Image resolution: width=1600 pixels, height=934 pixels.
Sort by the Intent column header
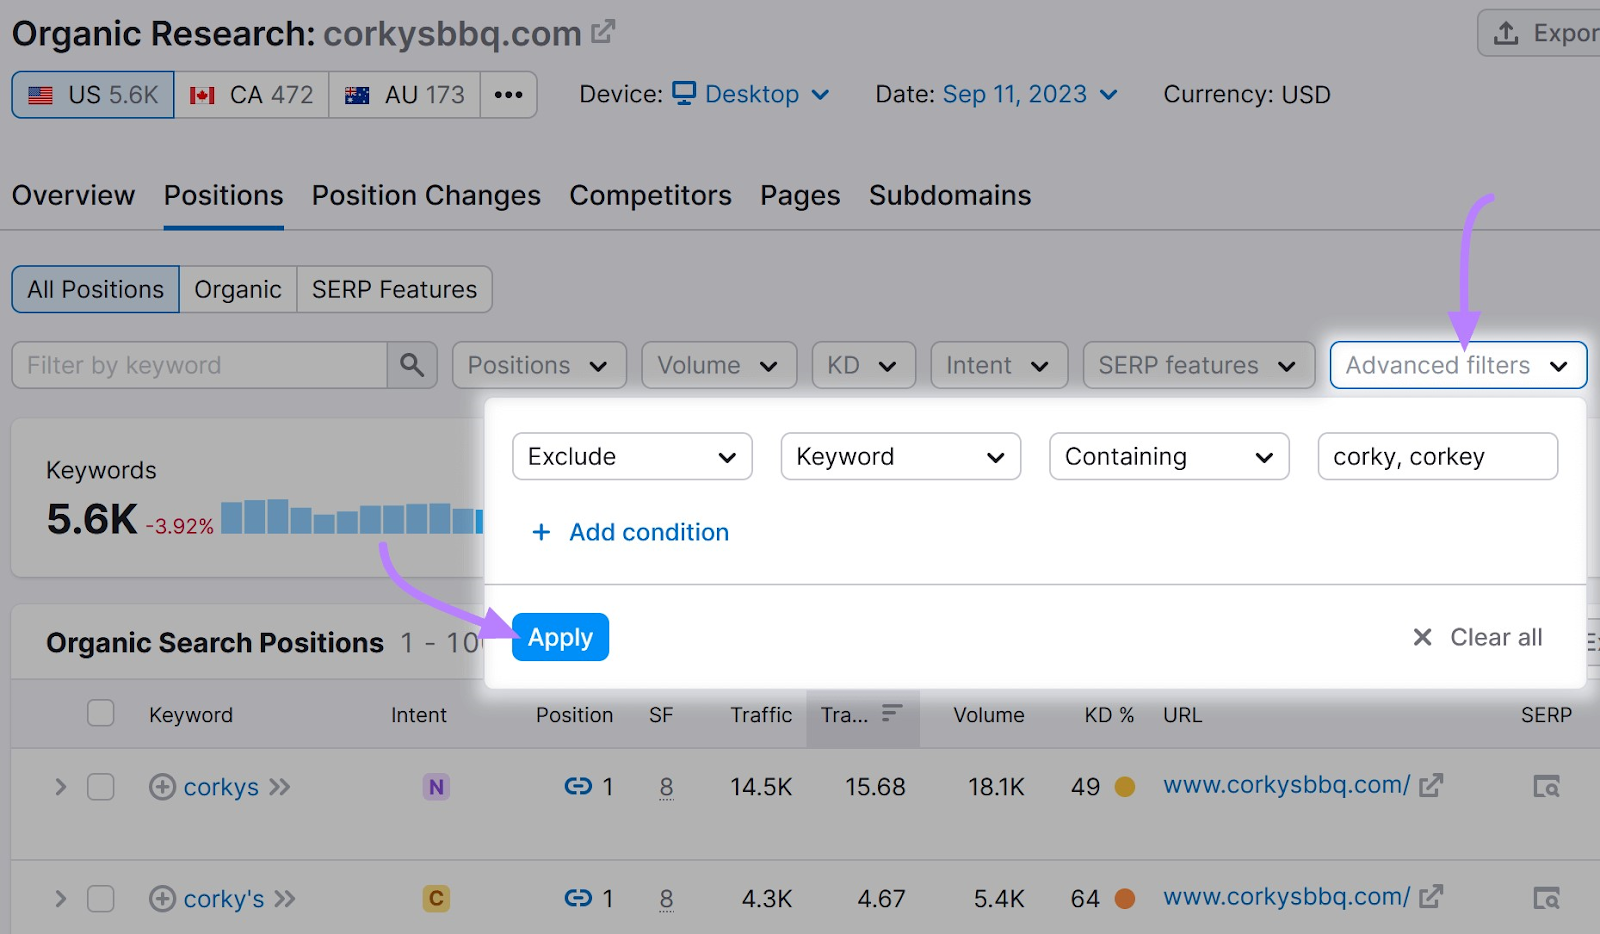(x=418, y=715)
